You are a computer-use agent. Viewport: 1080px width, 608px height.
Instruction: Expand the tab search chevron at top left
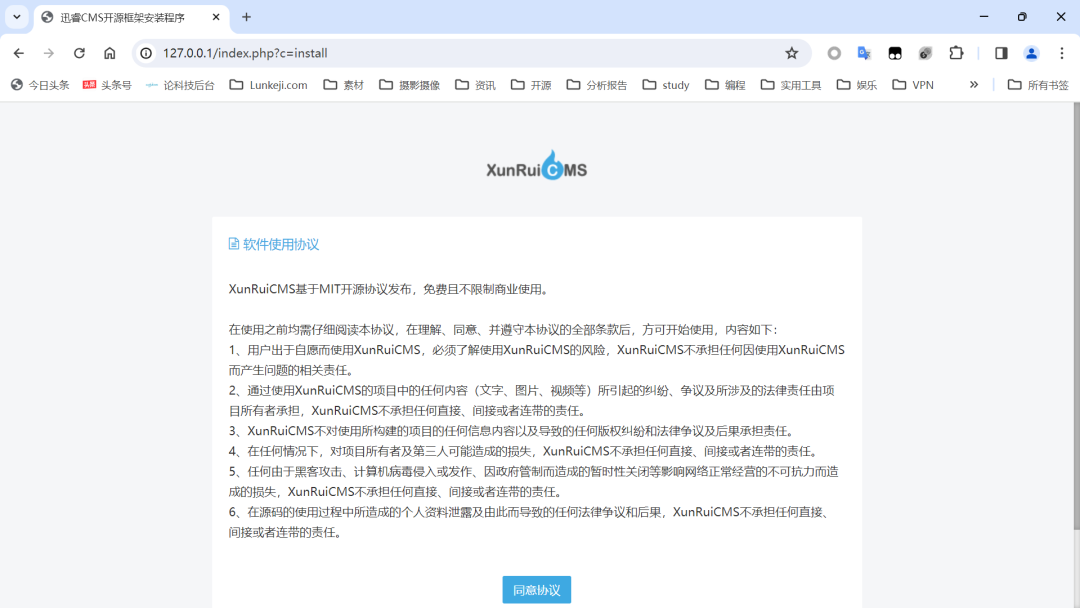[15, 16]
